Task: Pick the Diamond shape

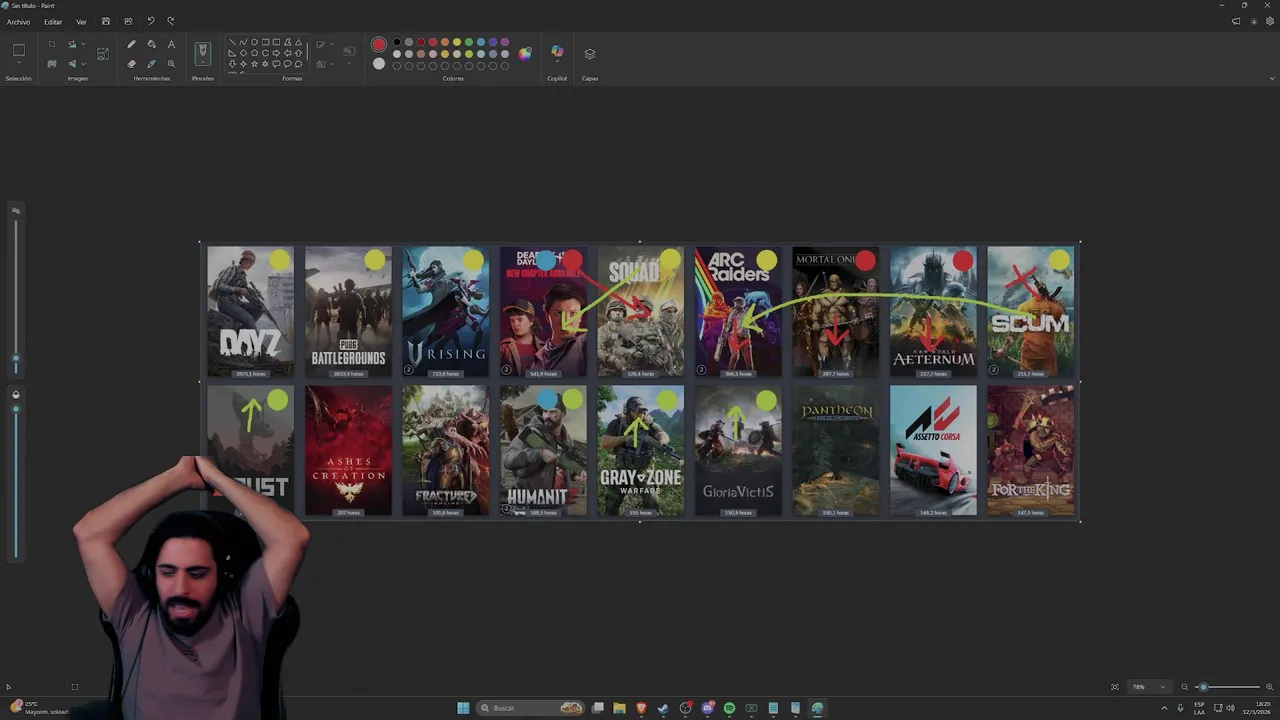Action: point(243,53)
